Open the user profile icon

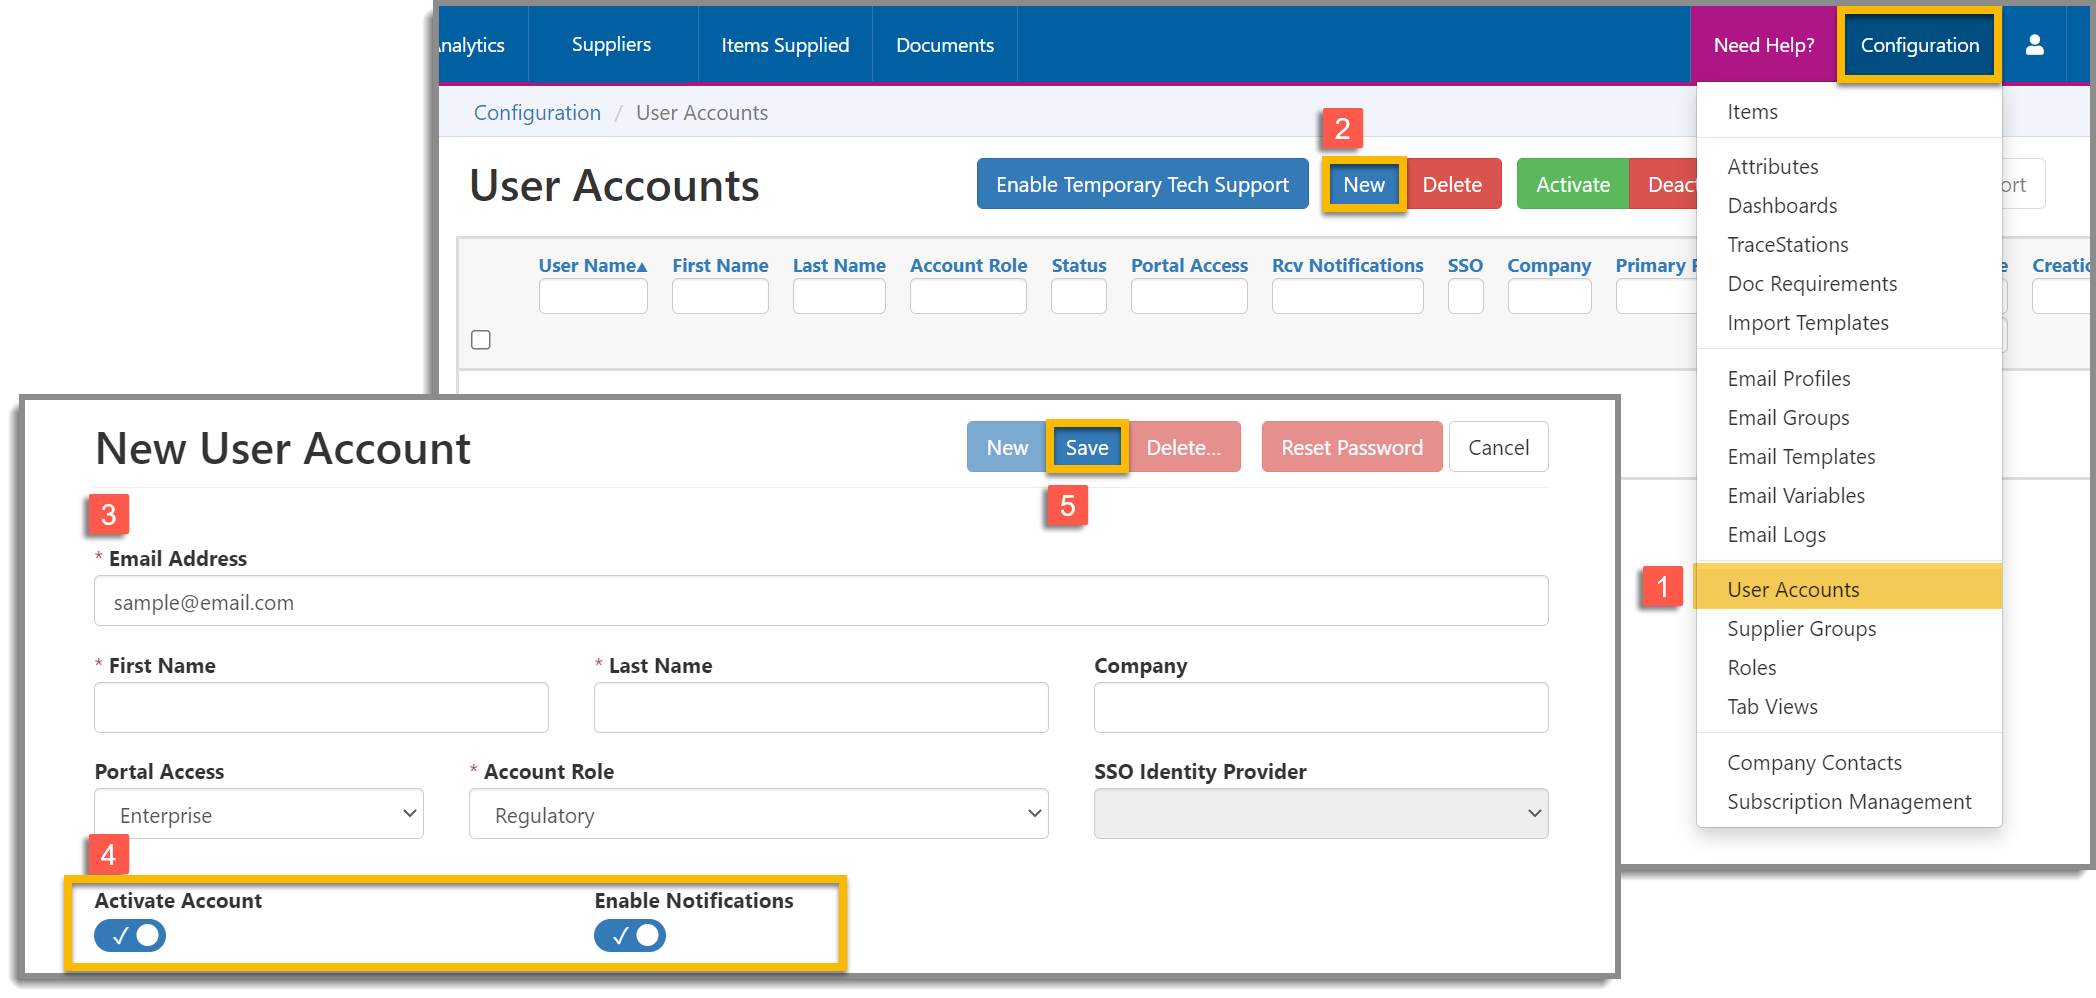2035,44
